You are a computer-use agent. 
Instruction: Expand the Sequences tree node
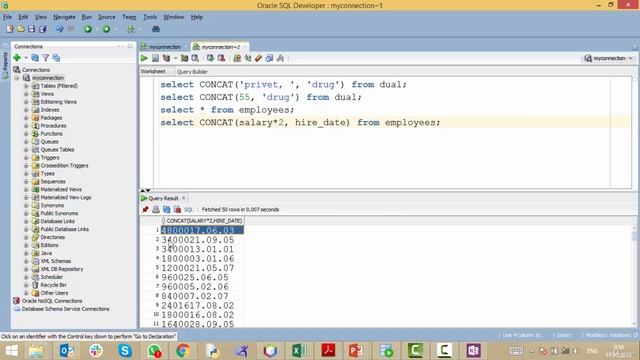26,181
